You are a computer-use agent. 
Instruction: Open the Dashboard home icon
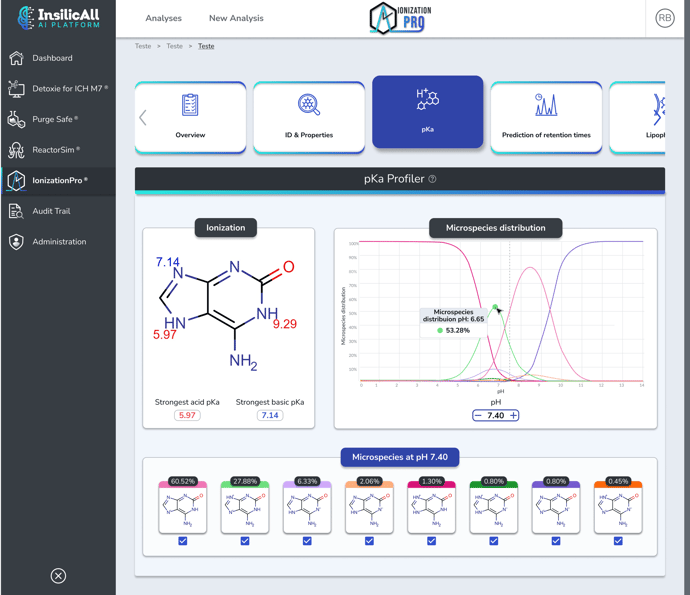click(16, 58)
